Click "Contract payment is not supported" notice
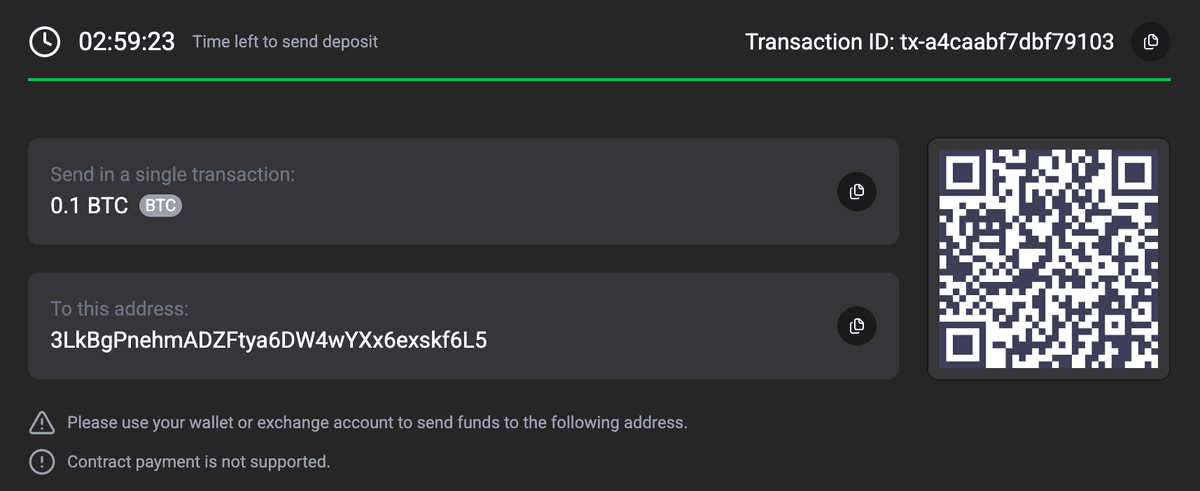 click(x=198, y=462)
